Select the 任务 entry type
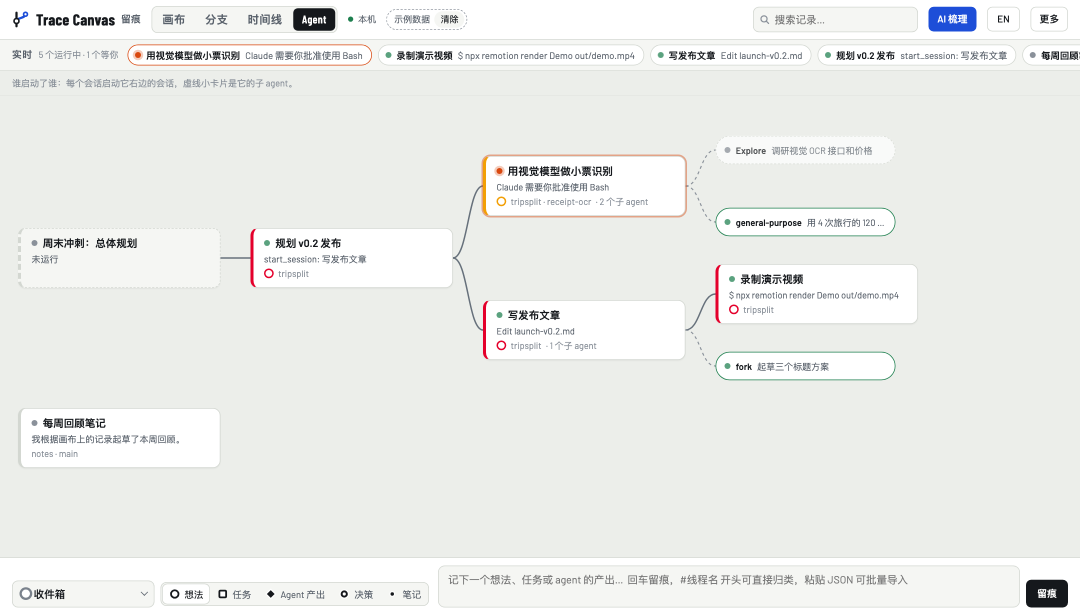The height and width of the screenshot is (615, 1080). [234, 594]
